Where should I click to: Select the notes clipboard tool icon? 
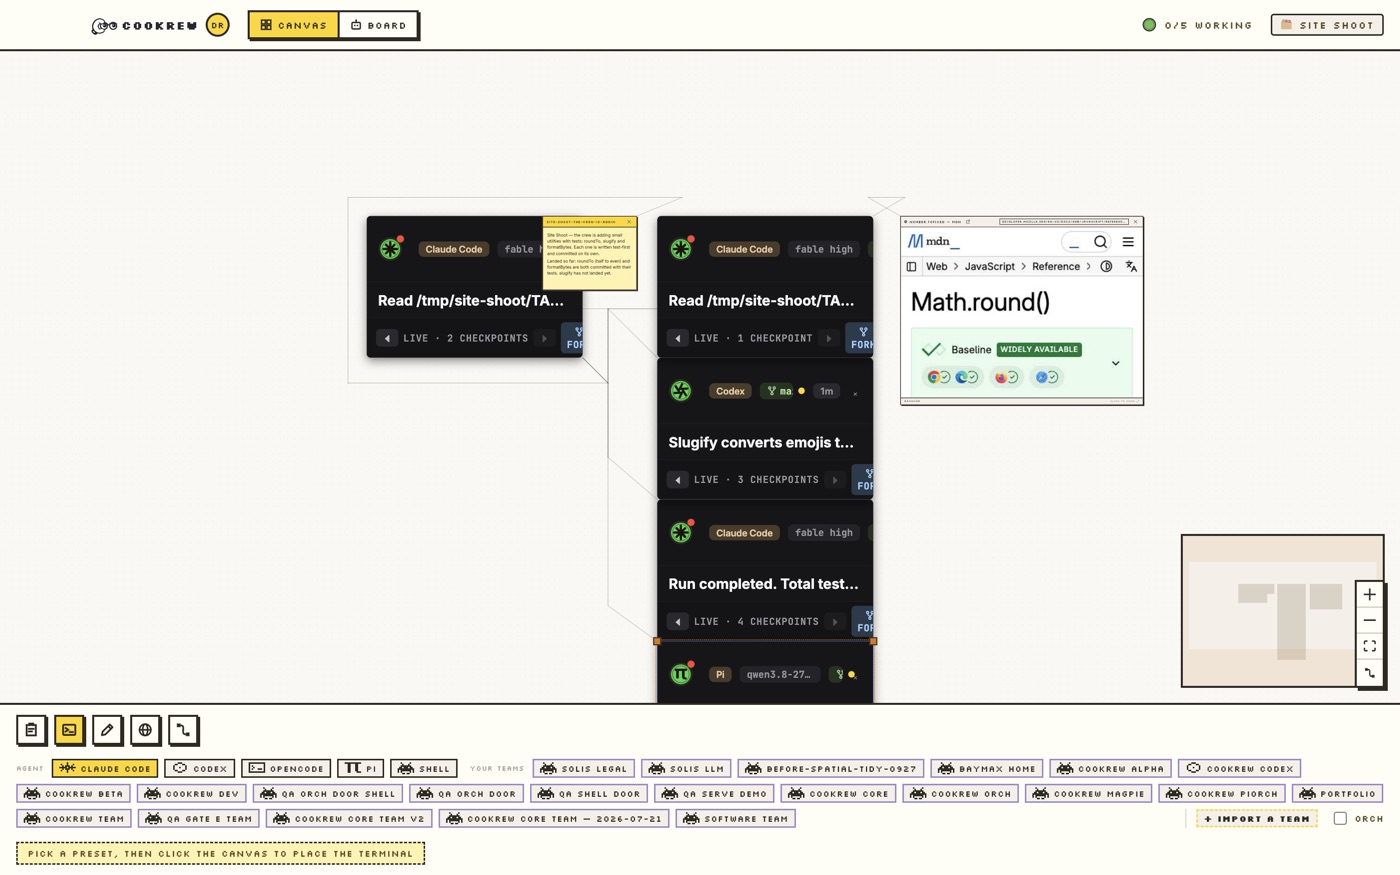coord(31,730)
